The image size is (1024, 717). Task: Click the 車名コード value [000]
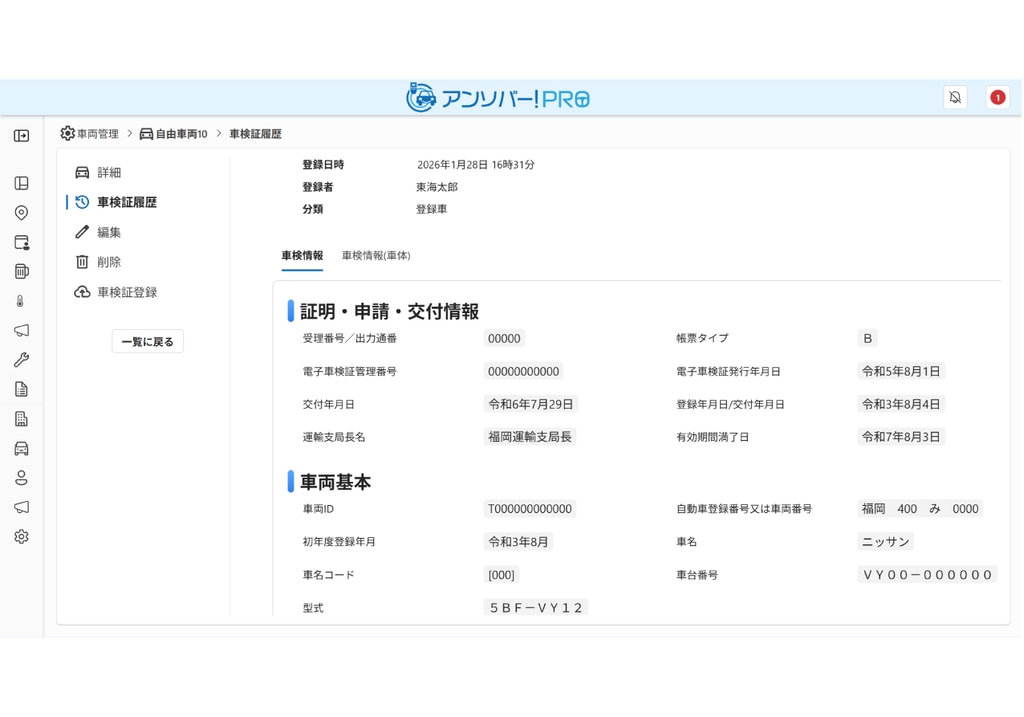click(x=501, y=575)
